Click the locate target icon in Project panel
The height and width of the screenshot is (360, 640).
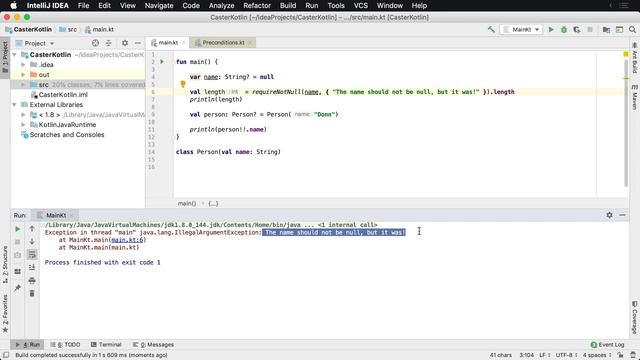(95, 43)
